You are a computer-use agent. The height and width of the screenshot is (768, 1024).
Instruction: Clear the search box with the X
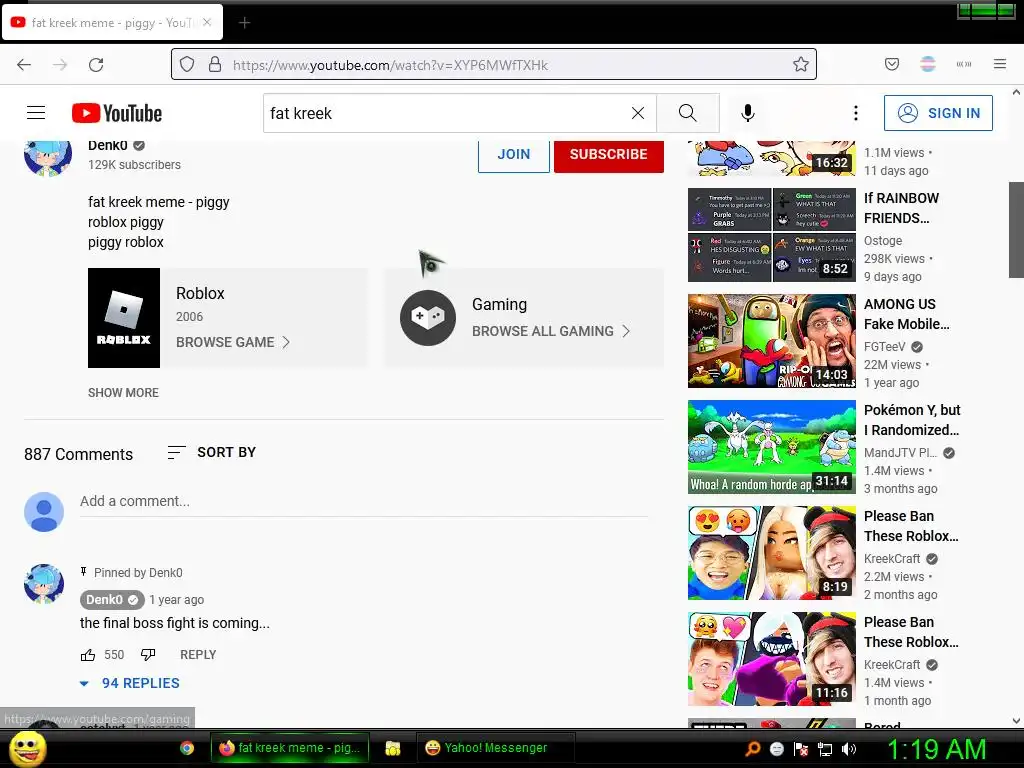click(x=638, y=113)
